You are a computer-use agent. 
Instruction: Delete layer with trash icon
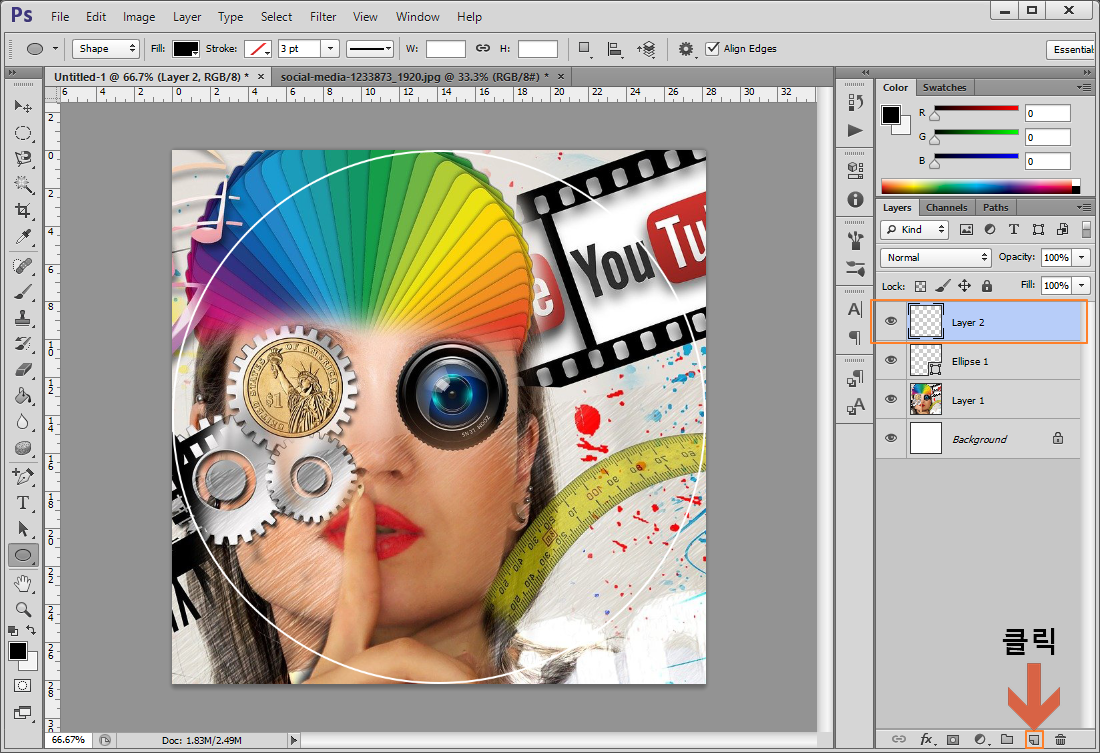pyautogui.click(x=1060, y=739)
